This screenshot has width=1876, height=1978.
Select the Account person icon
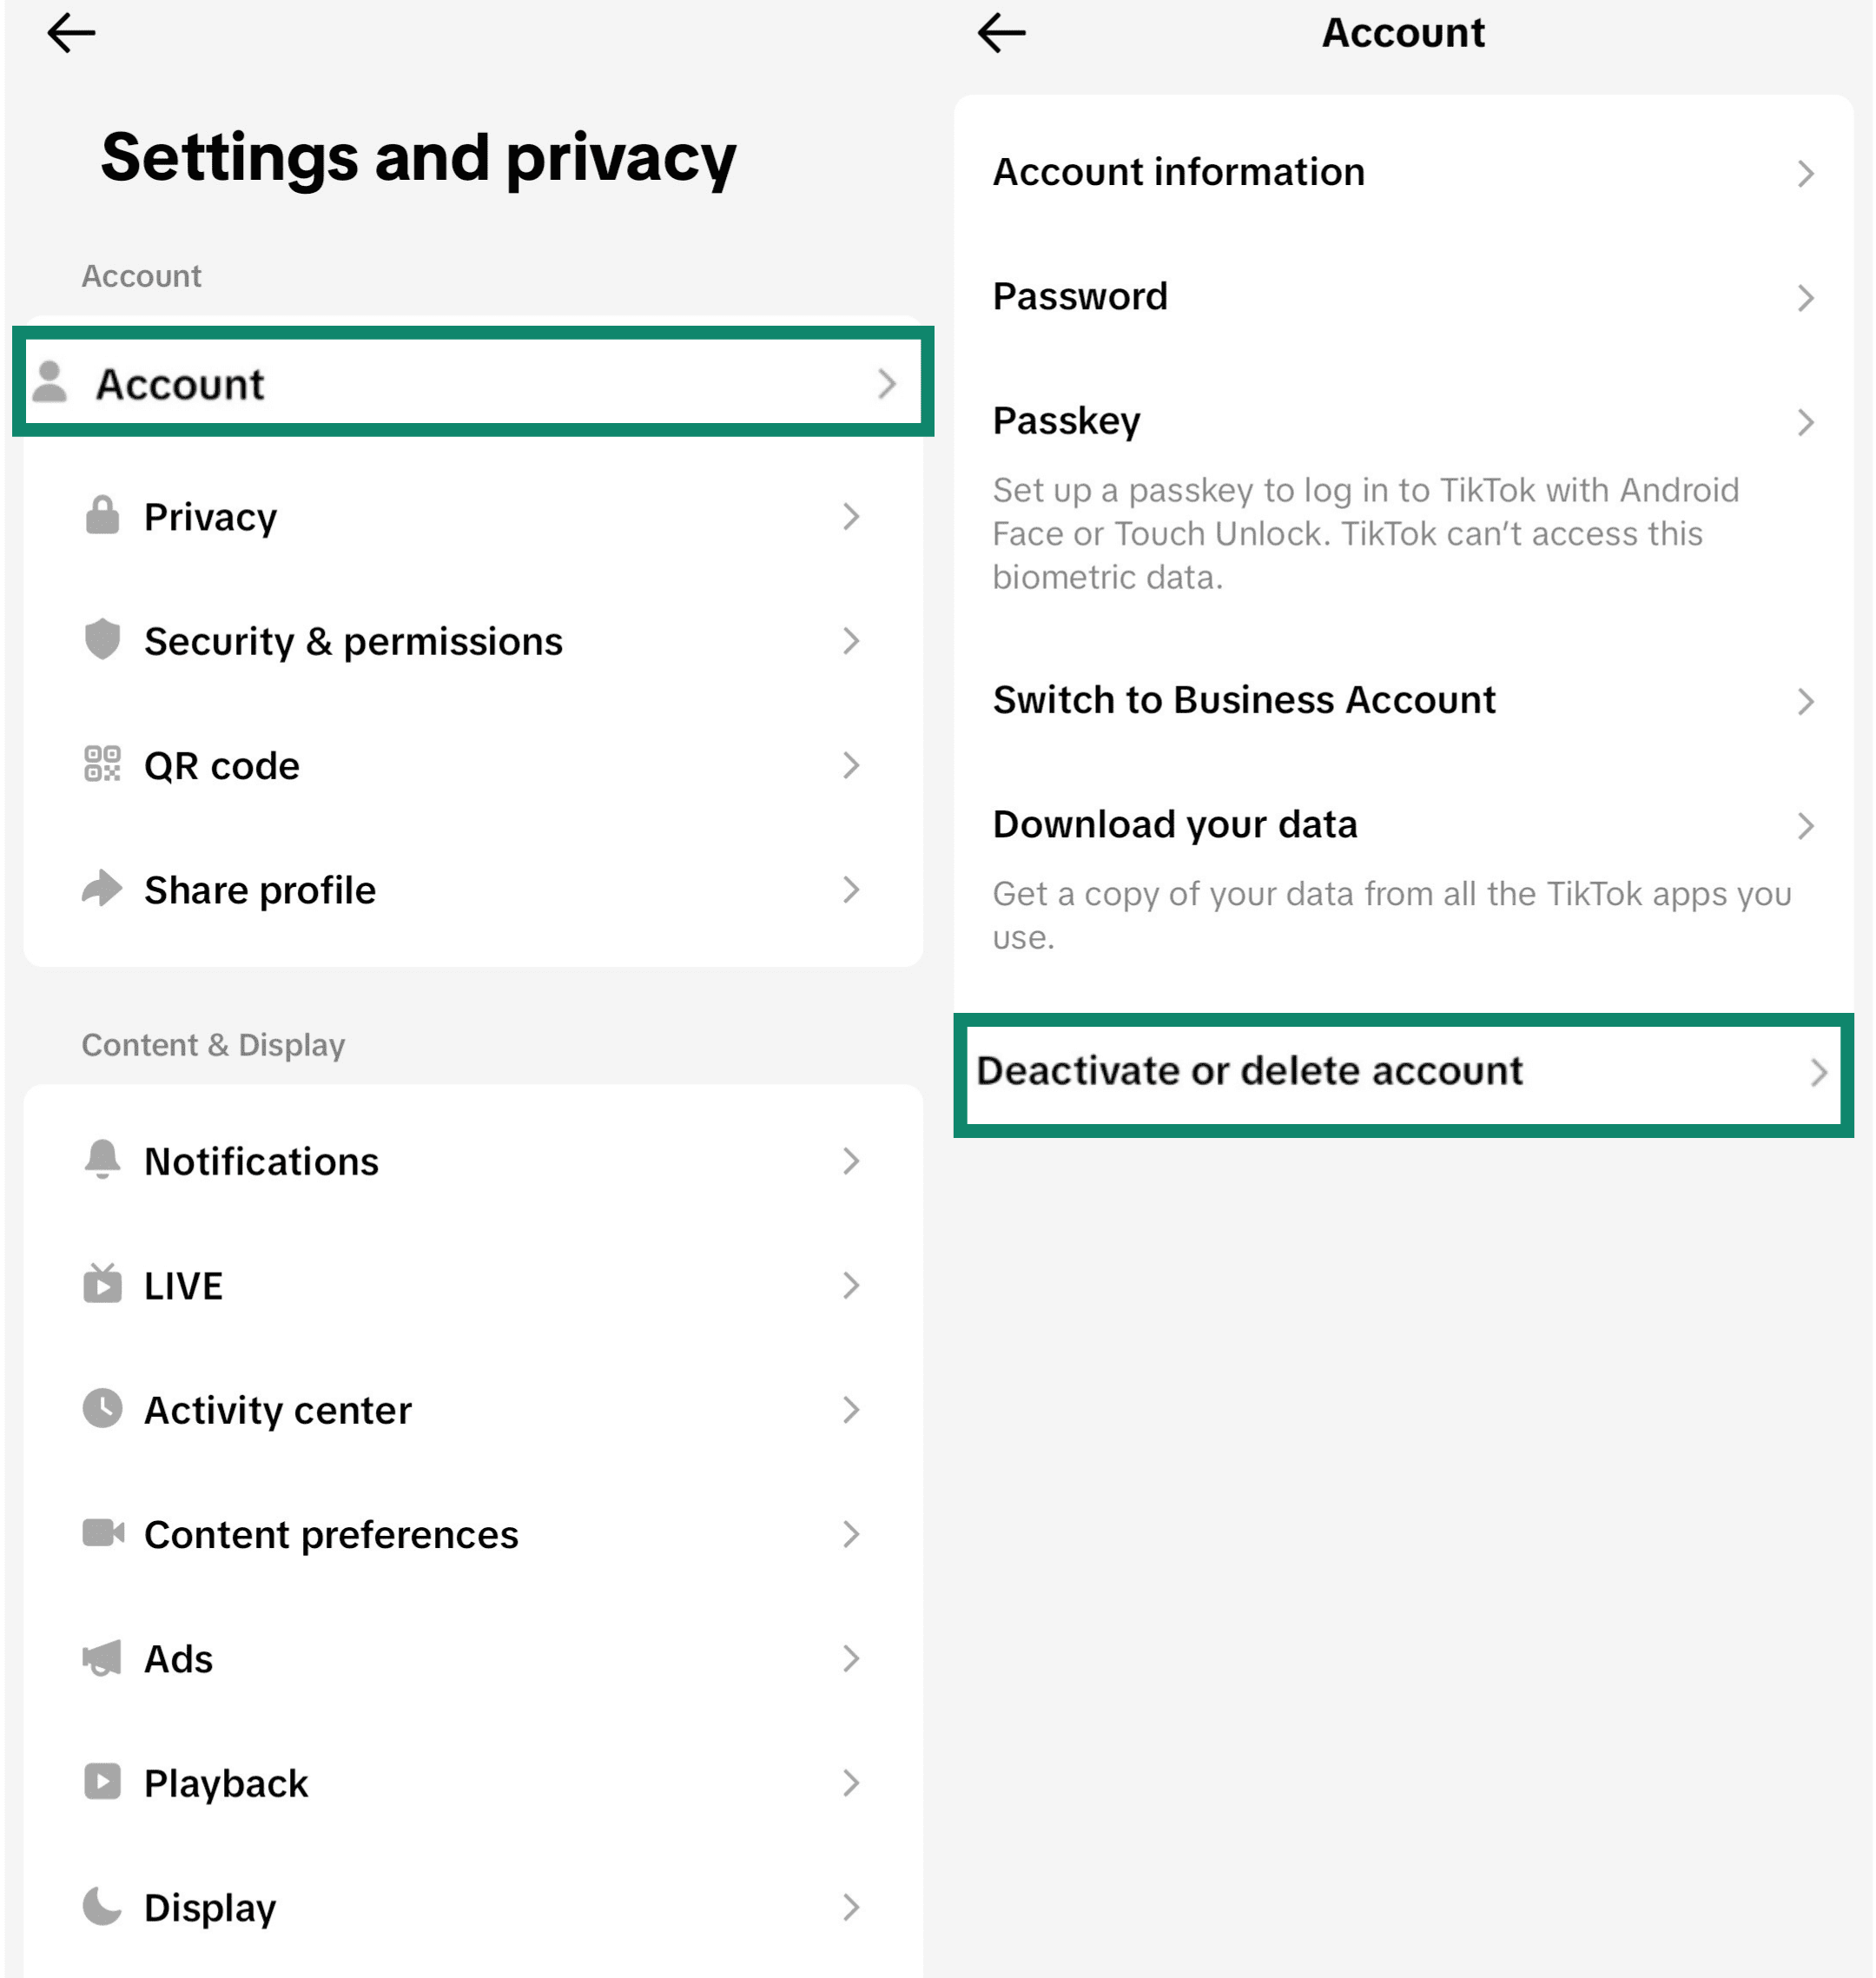point(50,383)
